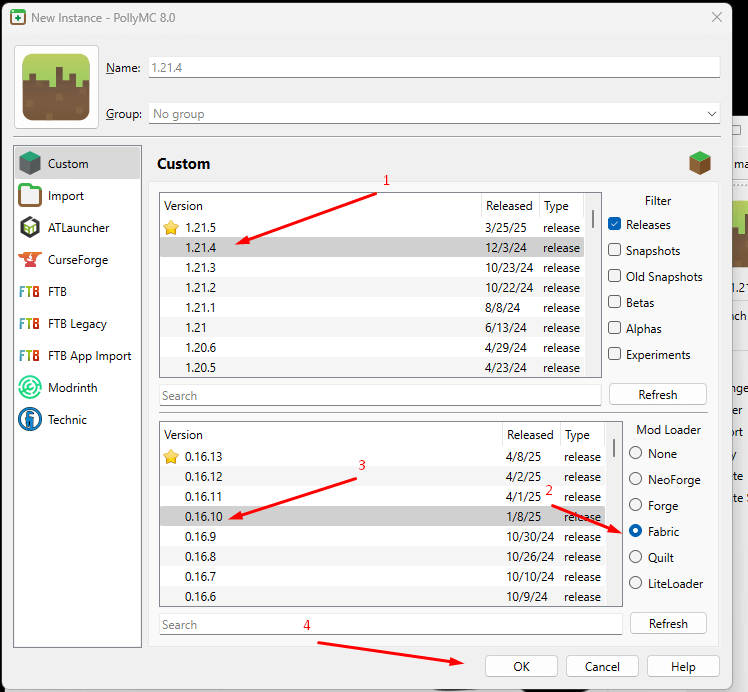Choose NeoForge as the mod loader
Screen dimensions: 748x692
tap(635, 480)
